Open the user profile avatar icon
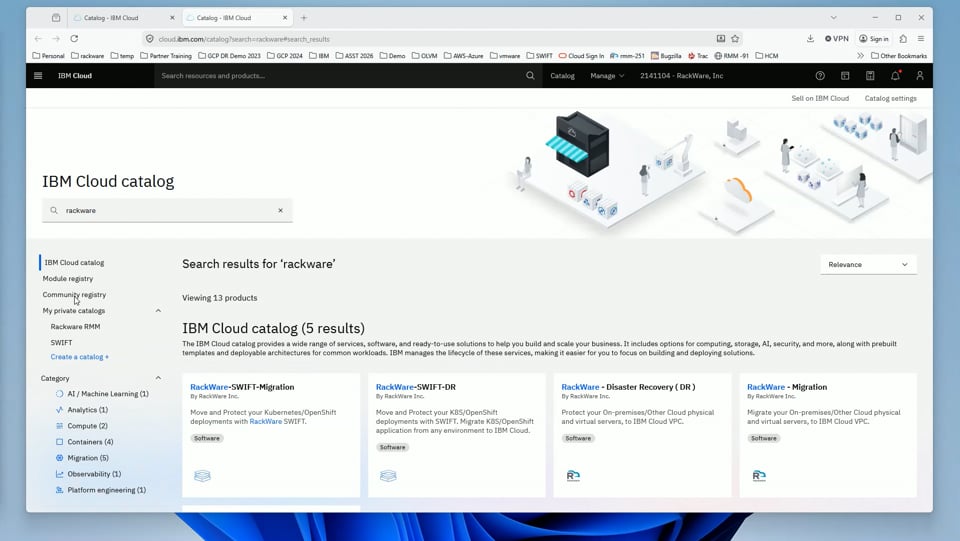Screen dimensions: 960x541 click(920, 76)
